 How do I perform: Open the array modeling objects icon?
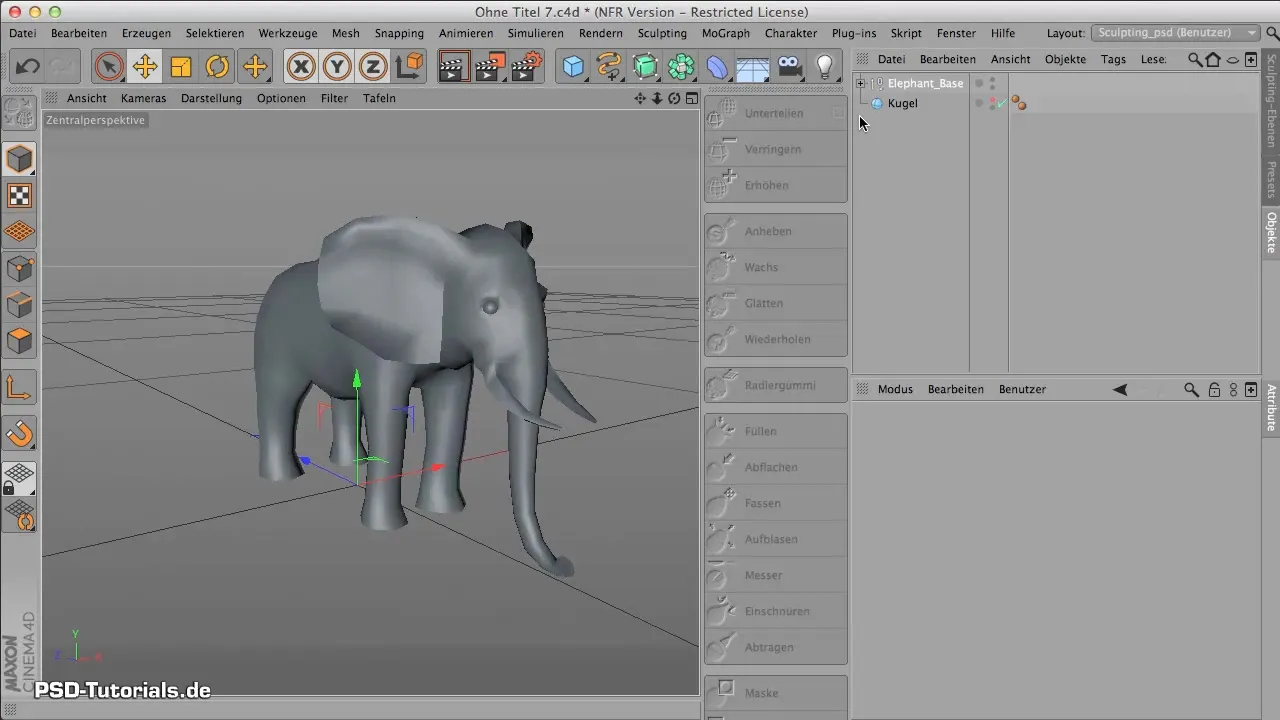click(x=681, y=67)
